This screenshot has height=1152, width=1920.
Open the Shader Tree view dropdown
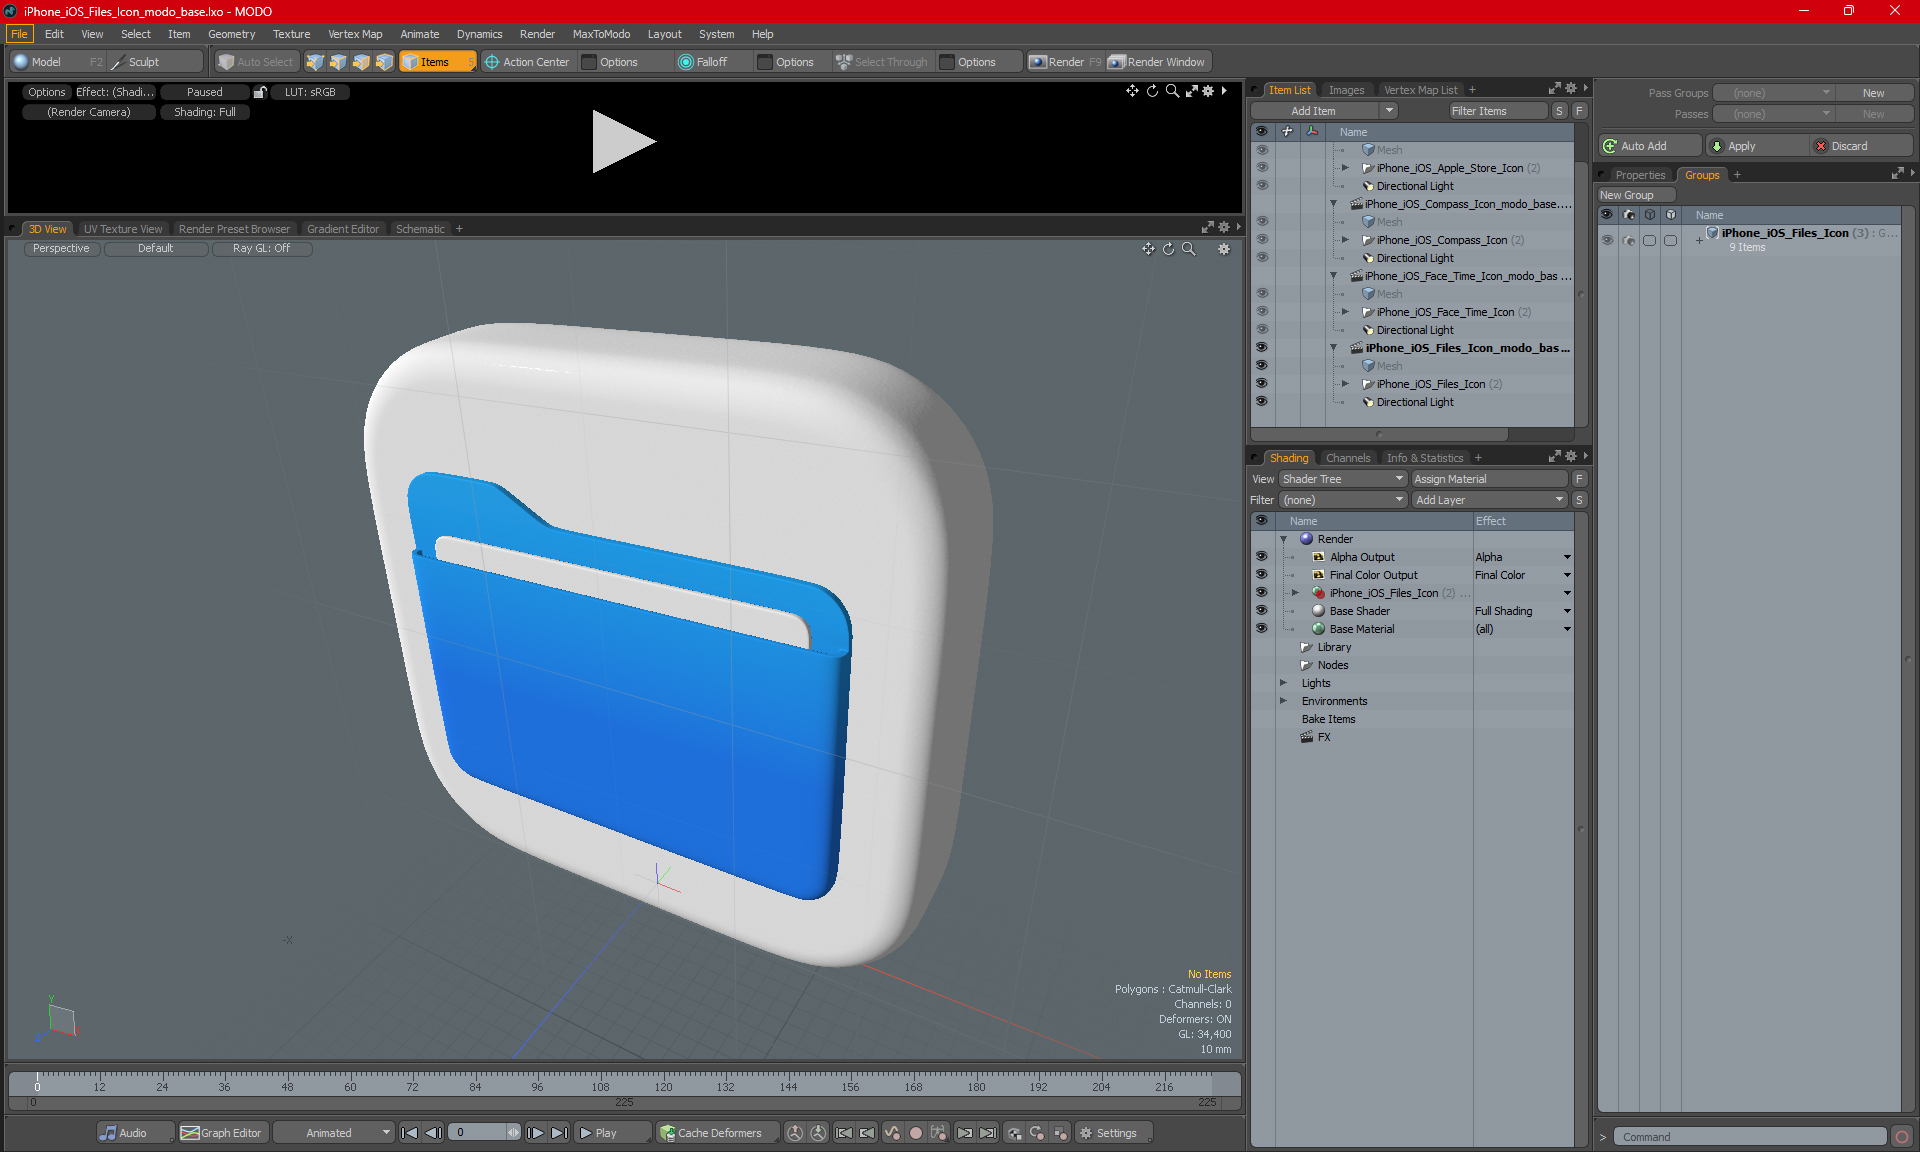(1343, 479)
